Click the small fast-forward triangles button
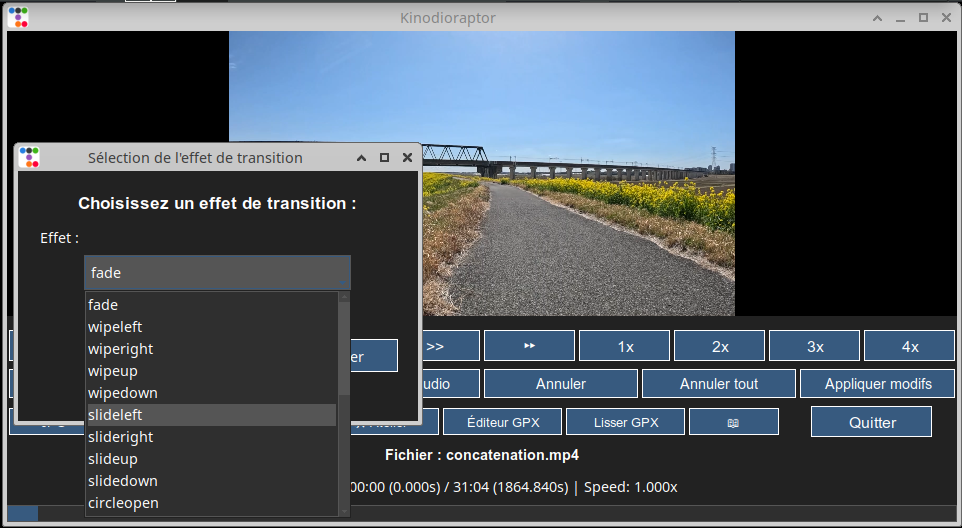This screenshot has height=528, width=962. (x=529, y=346)
